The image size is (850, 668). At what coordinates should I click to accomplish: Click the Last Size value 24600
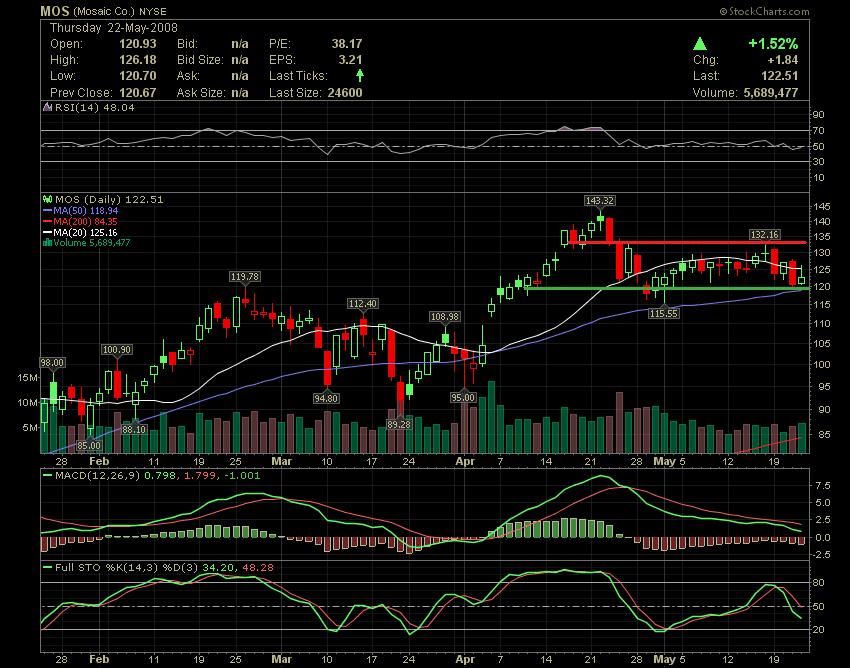(x=345, y=93)
